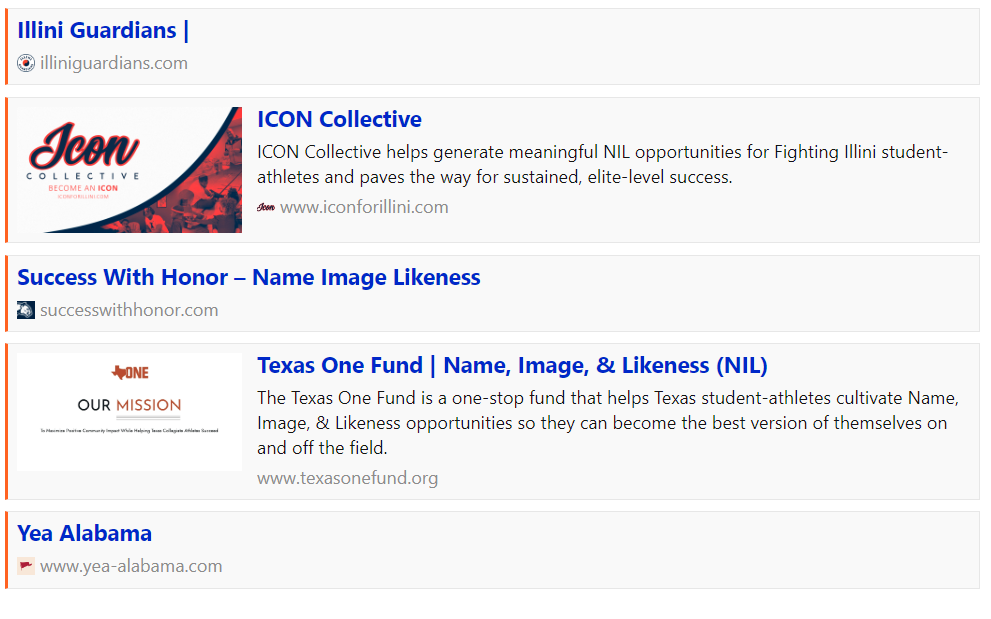Open the Illini Guardians title link
This screenshot has width=991, height=619.
[103, 31]
